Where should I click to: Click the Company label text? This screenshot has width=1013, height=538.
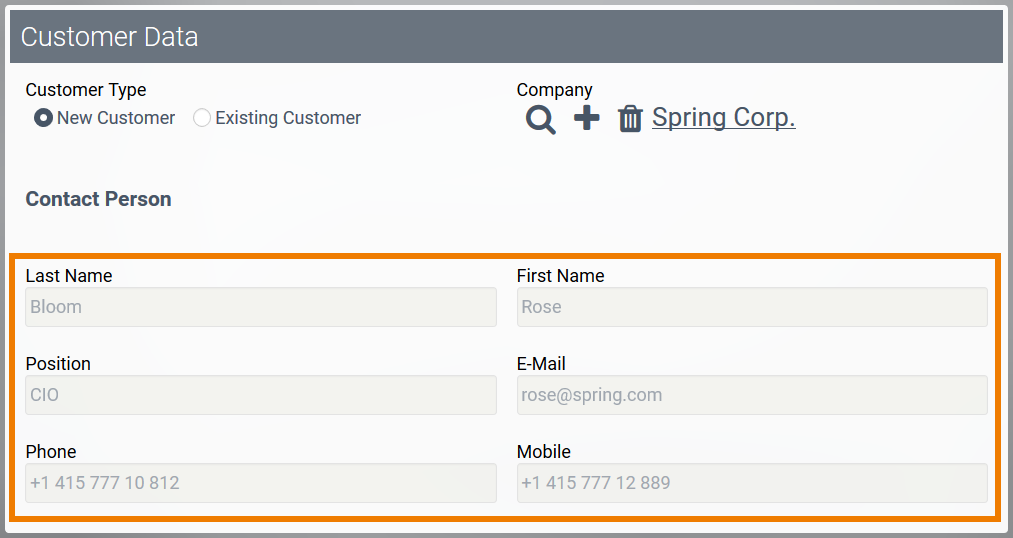[554, 90]
